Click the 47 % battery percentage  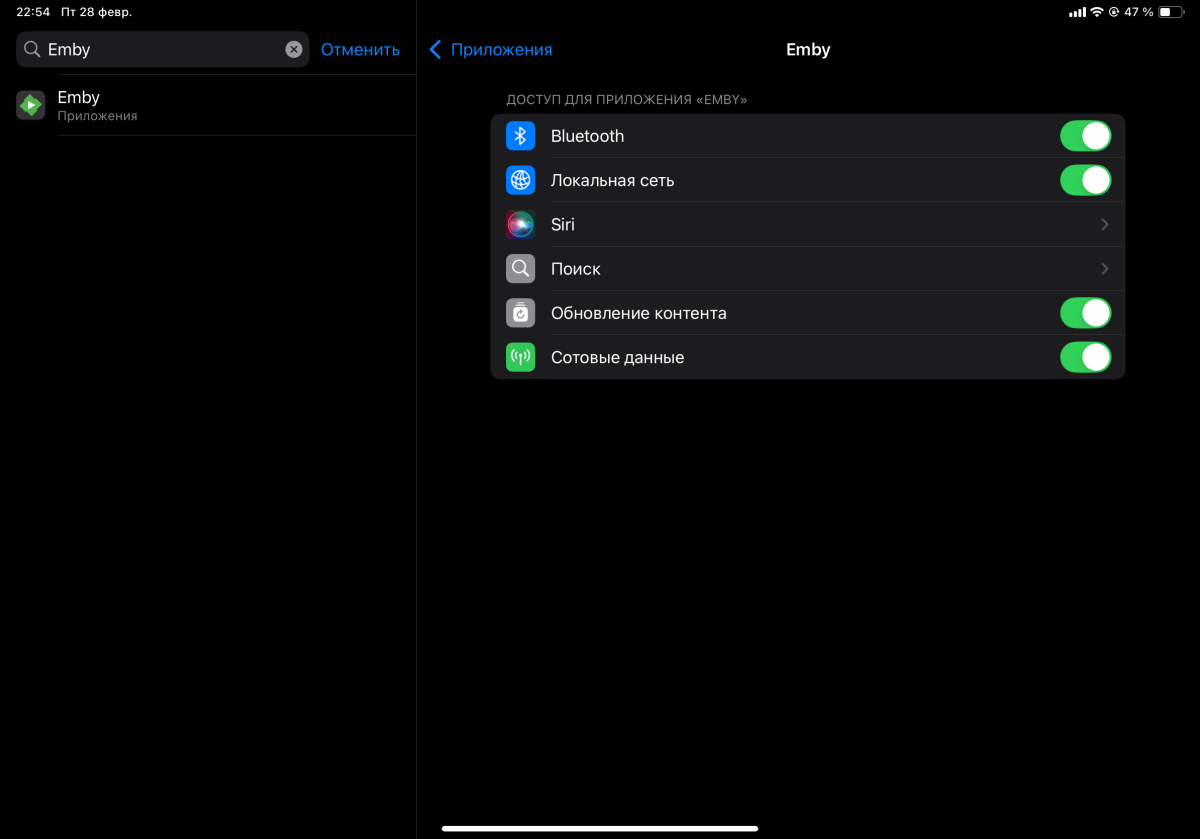[1139, 12]
